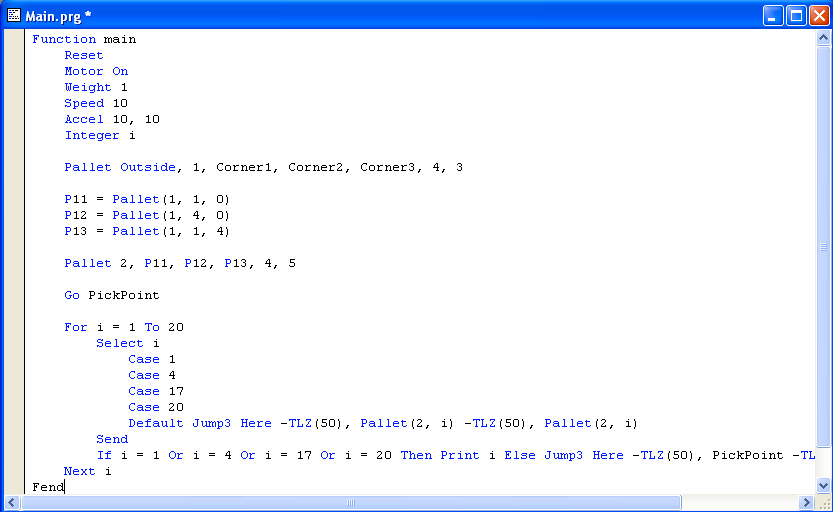The height and width of the screenshot is (512, 833).
Task: Click the 'For i = 1 To 20' line
Action: click(x=124, y=327)
